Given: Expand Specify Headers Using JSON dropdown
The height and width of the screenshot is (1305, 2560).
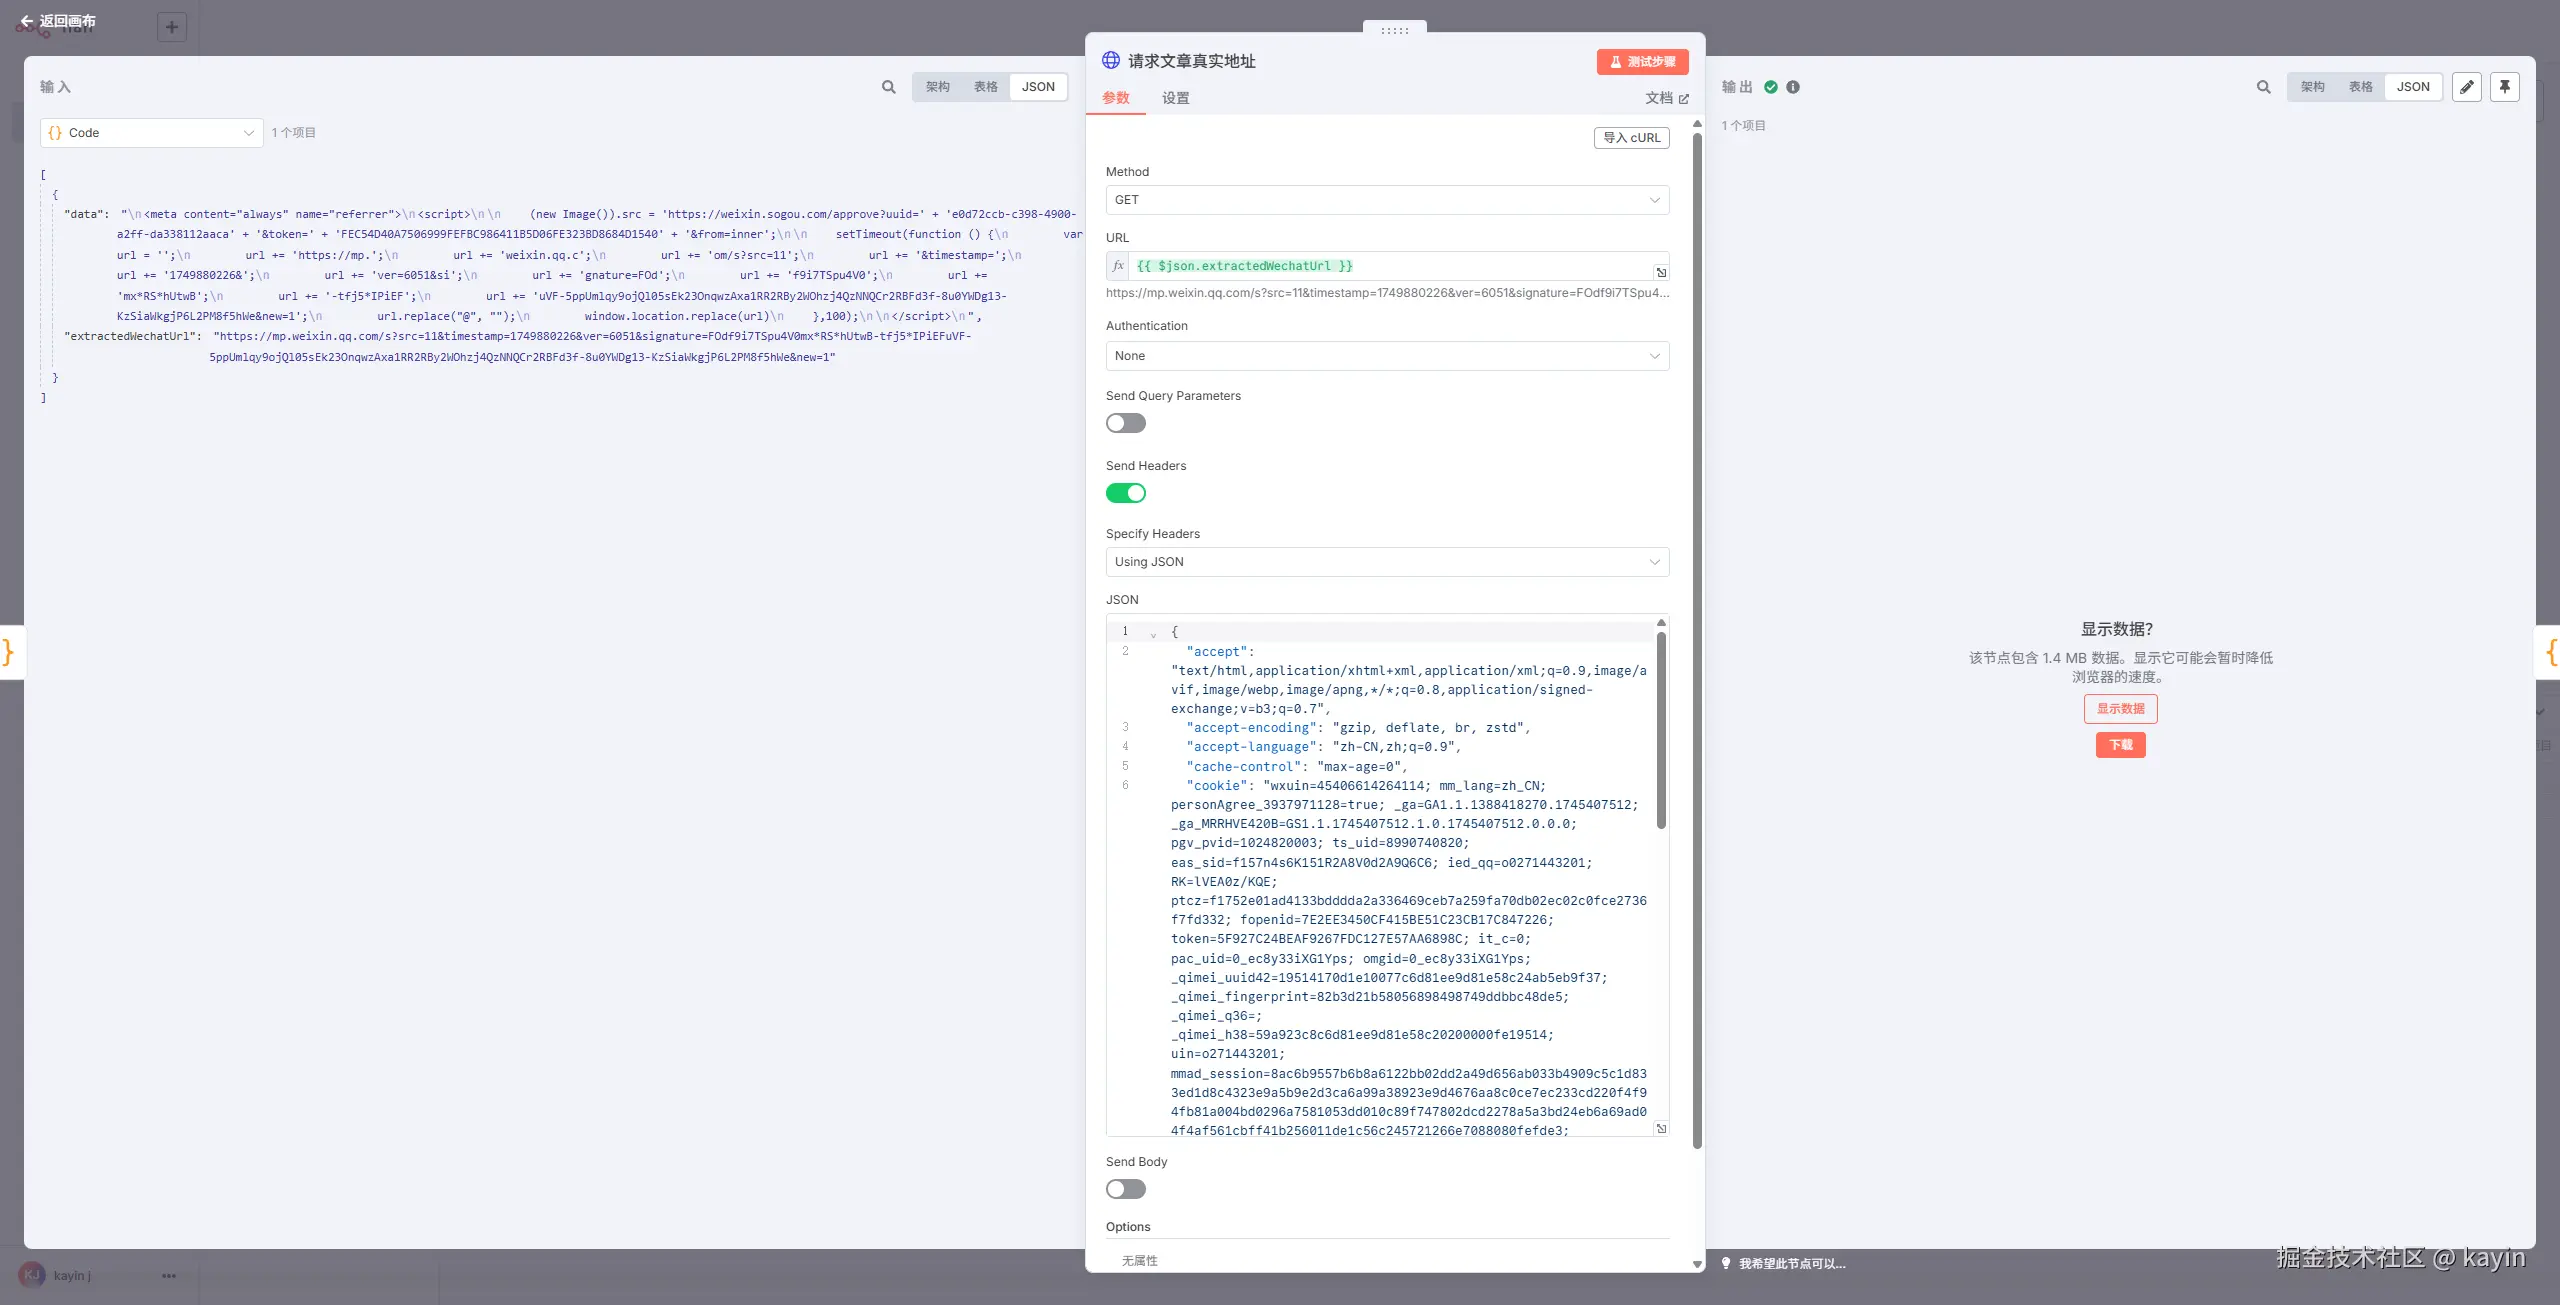Looking at the screenshot, I should tap(1387, 562).
